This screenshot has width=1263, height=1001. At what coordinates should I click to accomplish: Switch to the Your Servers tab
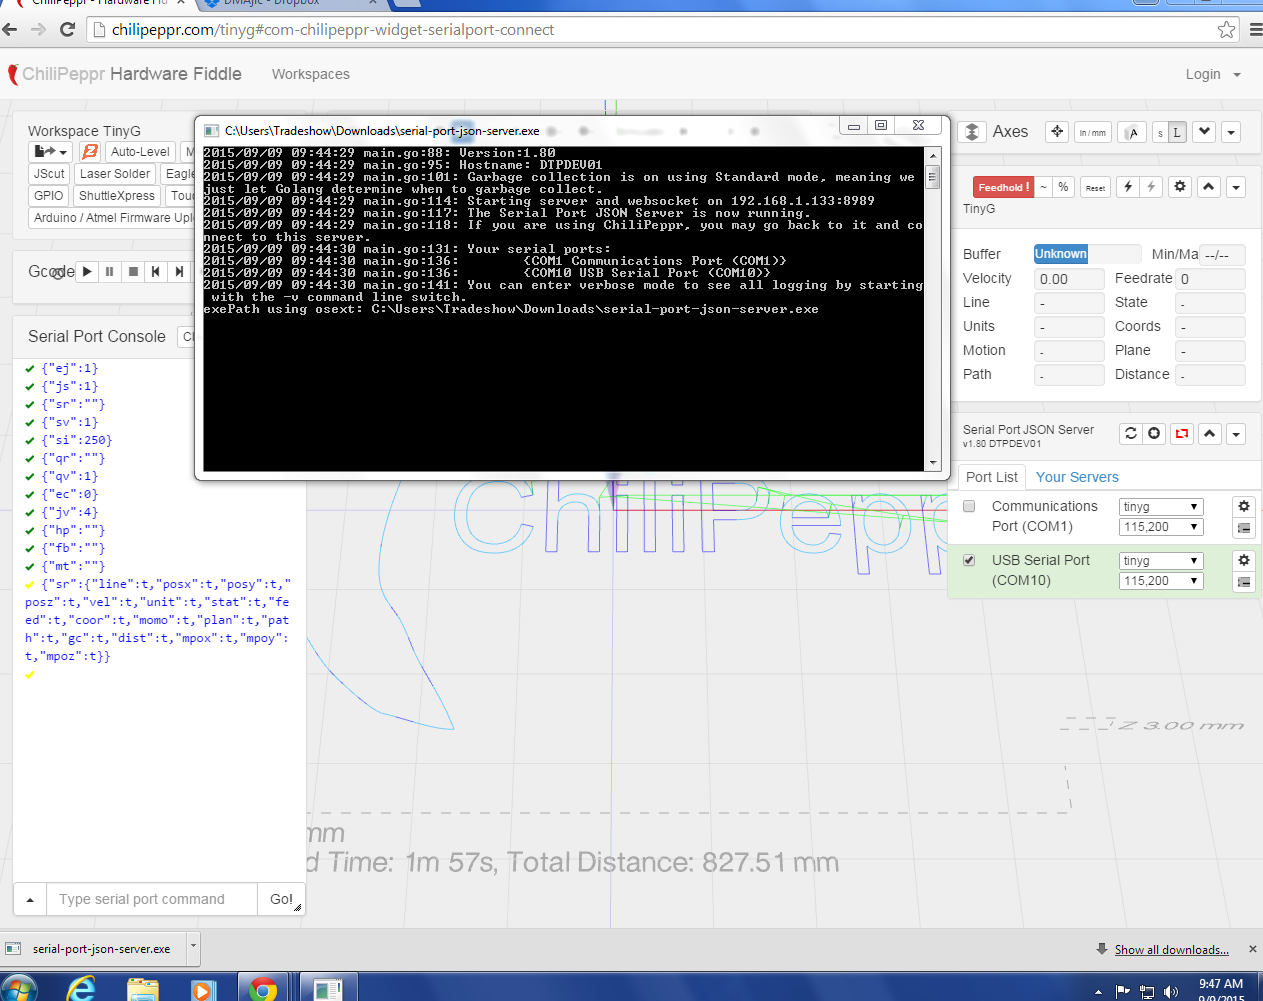click(1077, 477)
